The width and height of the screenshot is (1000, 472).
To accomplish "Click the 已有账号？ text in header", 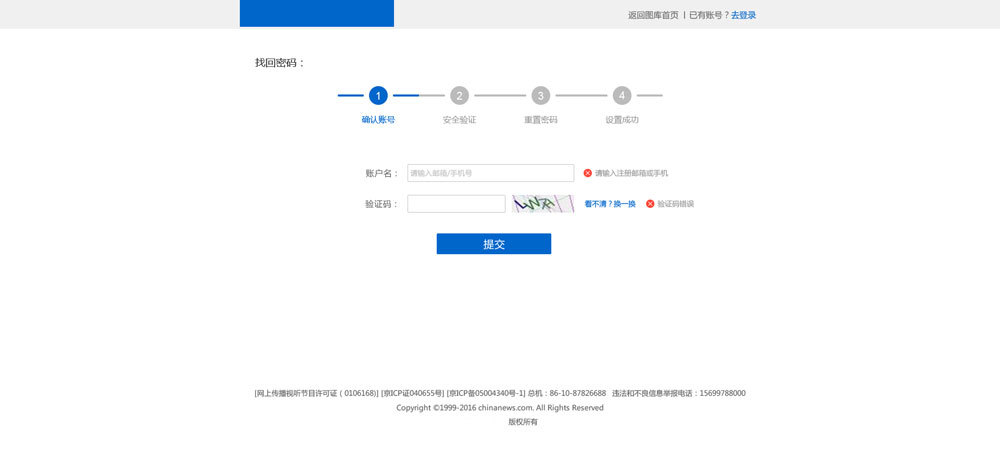I will (709, 15).
